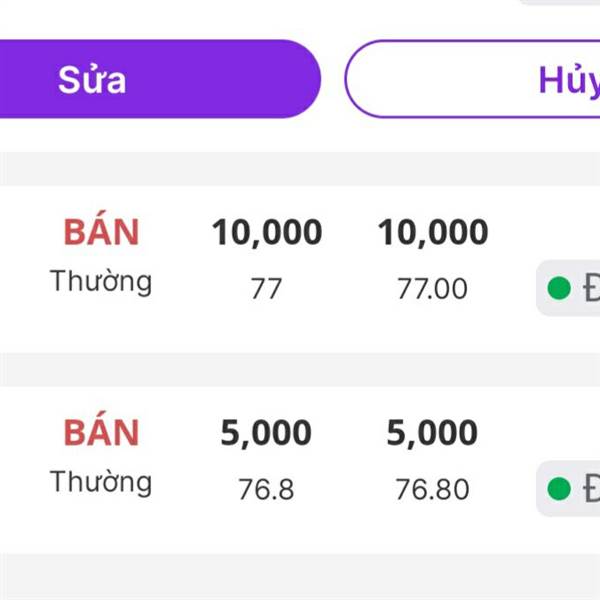Screen dimensions: 600x600
Task: Tap the matched price 76.80
Action: pyautogui.click(x=432, y=490)
